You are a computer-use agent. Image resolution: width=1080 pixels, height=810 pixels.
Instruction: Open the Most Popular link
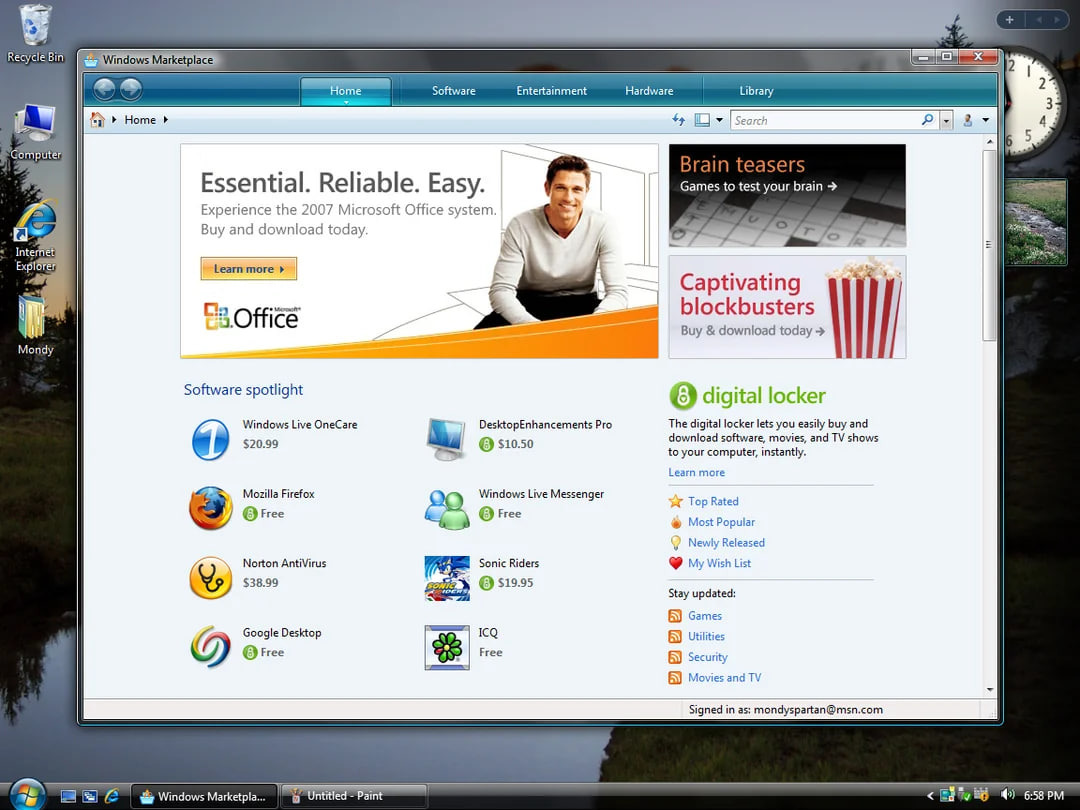pos(721,522)
